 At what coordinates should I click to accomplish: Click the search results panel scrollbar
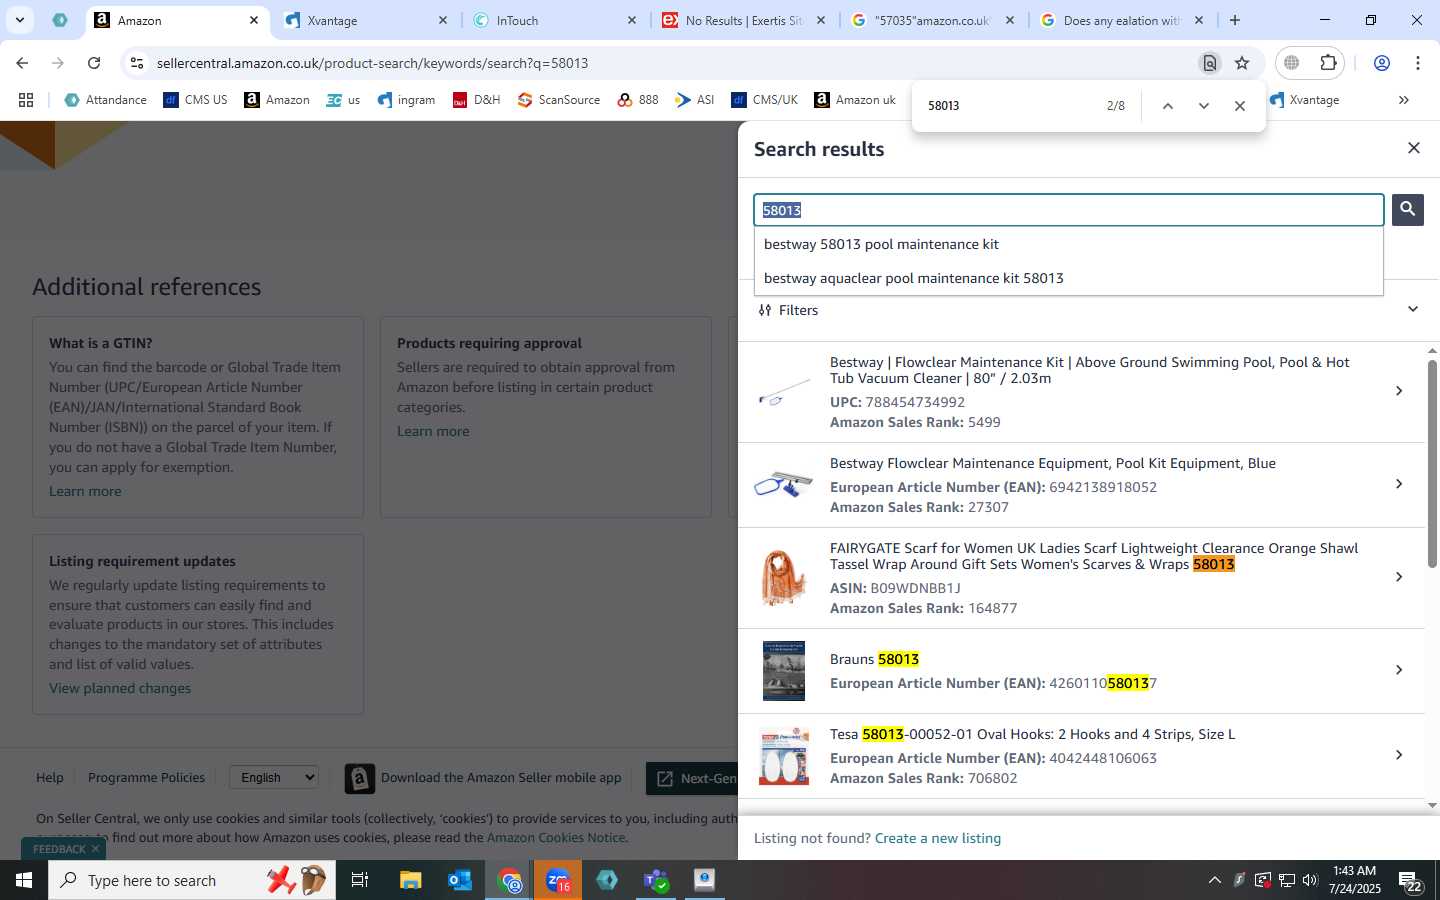[1432, 463]
